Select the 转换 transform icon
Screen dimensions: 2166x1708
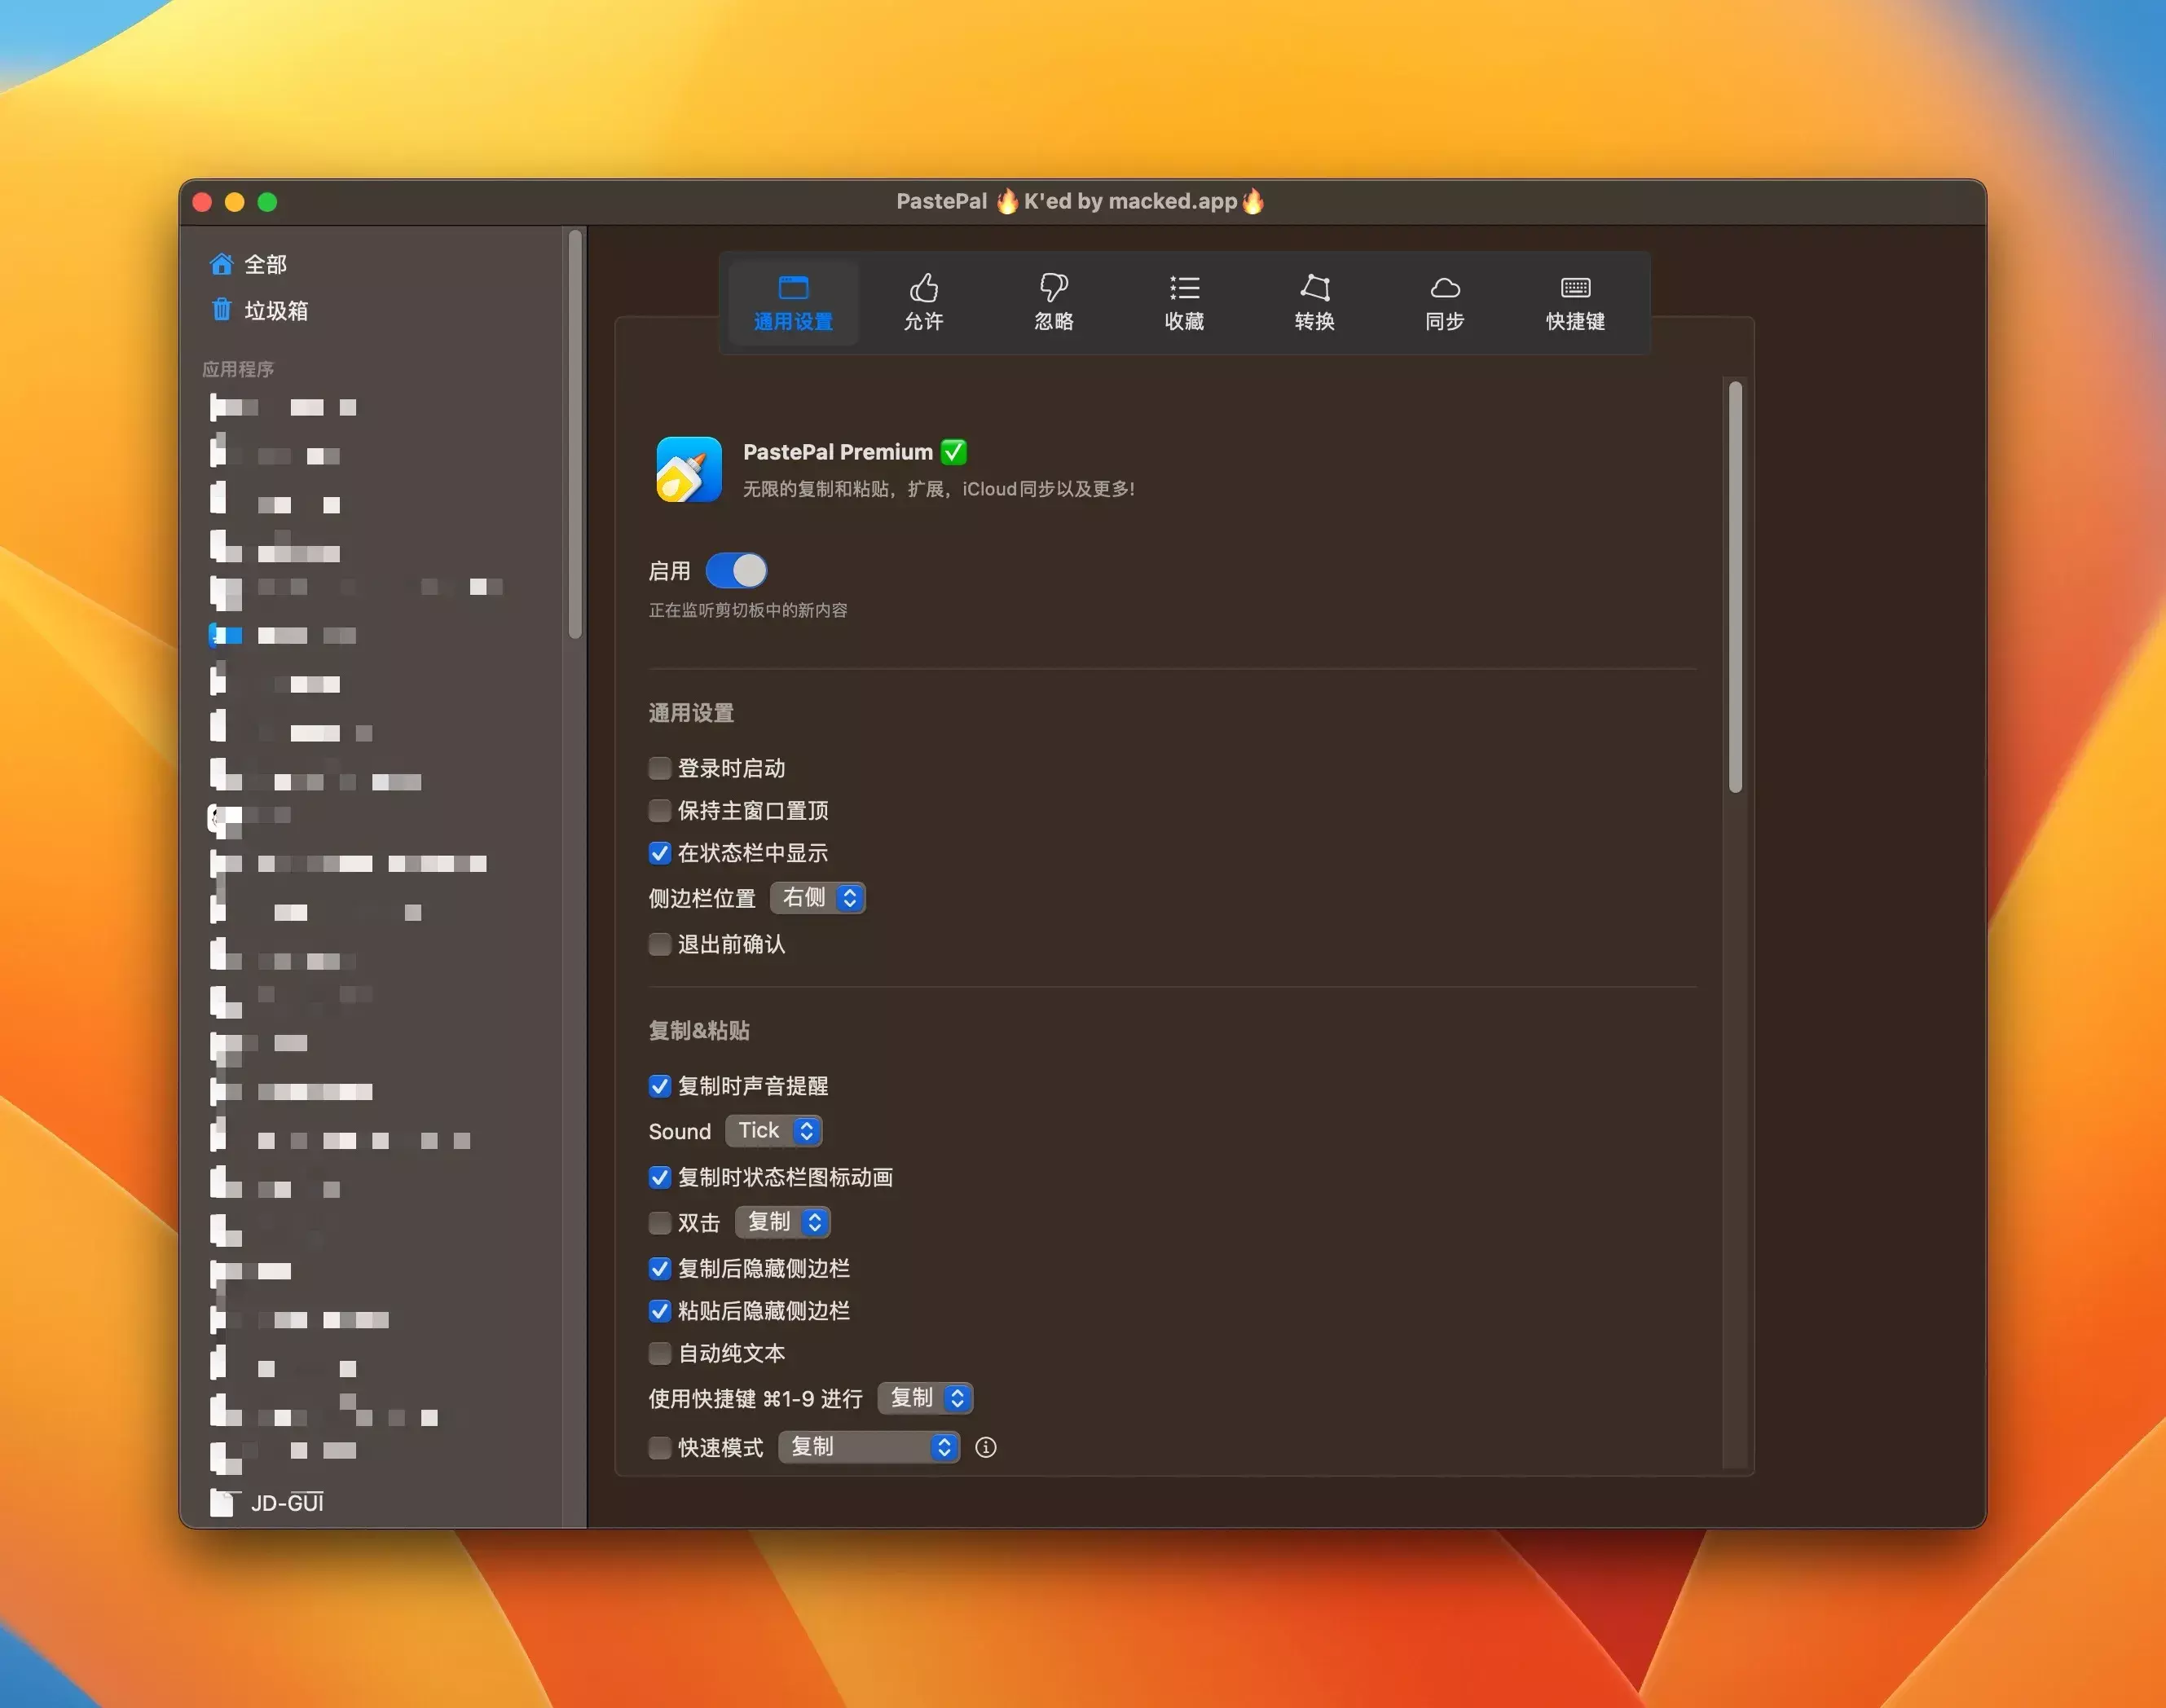click(1314, 289)
